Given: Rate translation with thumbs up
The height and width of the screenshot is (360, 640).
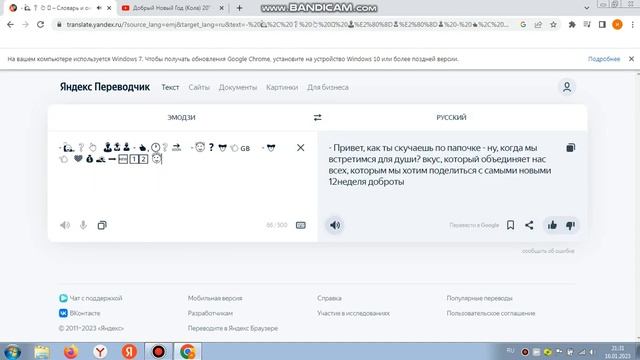Looking at the screenshot, I should [x=552, y=225].
